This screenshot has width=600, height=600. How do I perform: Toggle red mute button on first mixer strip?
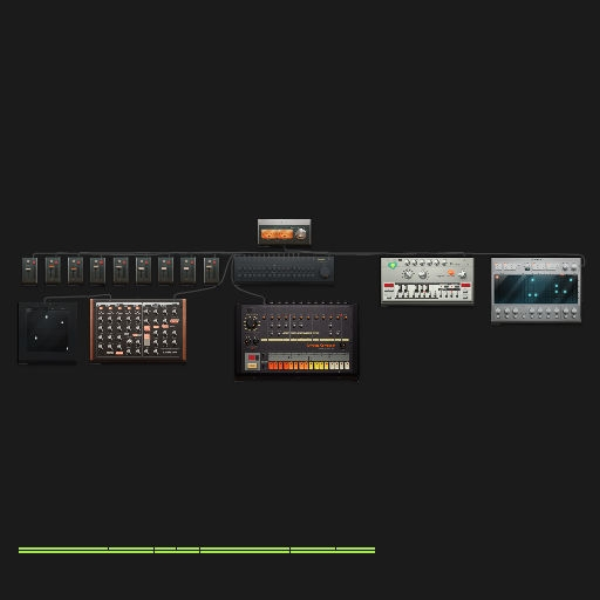tap(34, 262)
